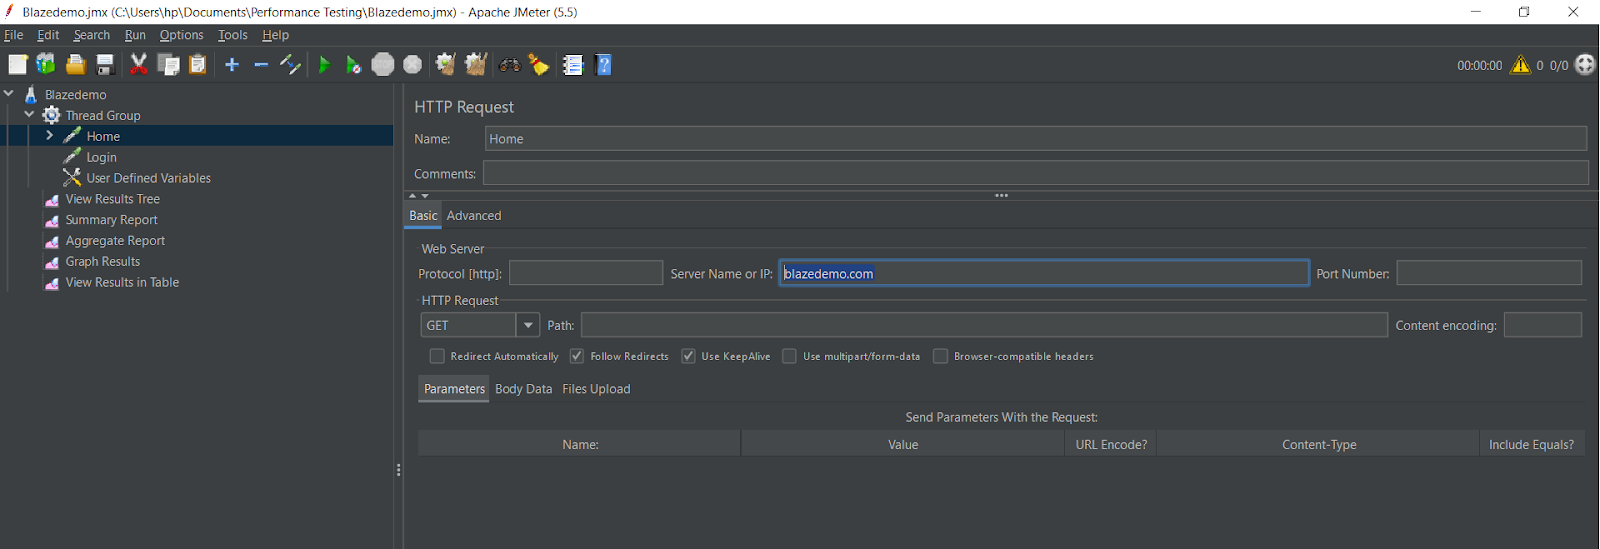Select Summary Report in the tree
The image size is (1600, 549).
(x=111, y=220)
